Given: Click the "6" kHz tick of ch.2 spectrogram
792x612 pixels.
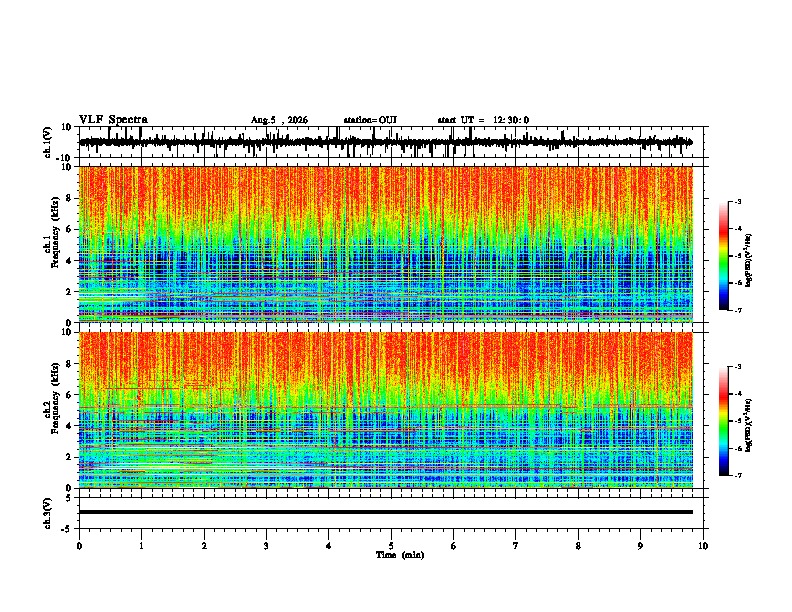Looking at the screenshot, I should click(69, 395).
